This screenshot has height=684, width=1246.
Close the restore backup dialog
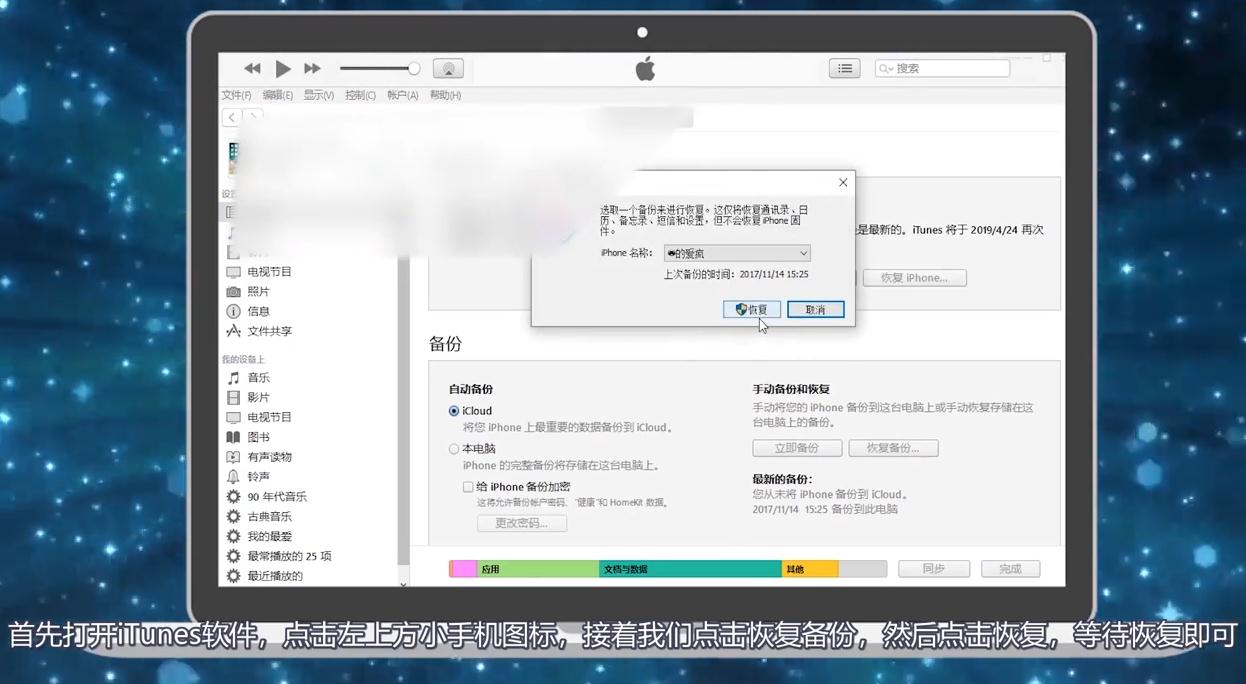843,183
